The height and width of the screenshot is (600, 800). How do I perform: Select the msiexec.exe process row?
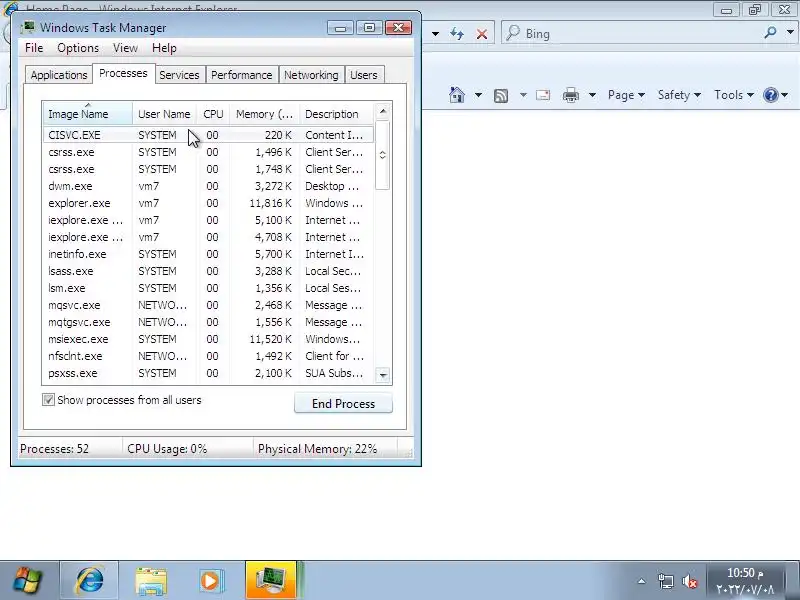click(208, 339)
